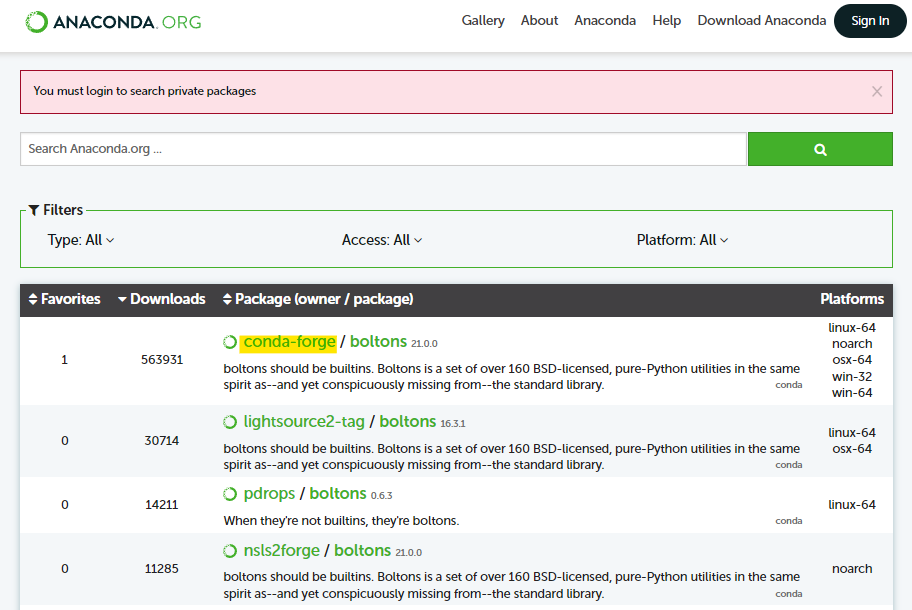Open the Gallery menu item
Viewport: 912px width, 610px height.
tap(483, 20)
